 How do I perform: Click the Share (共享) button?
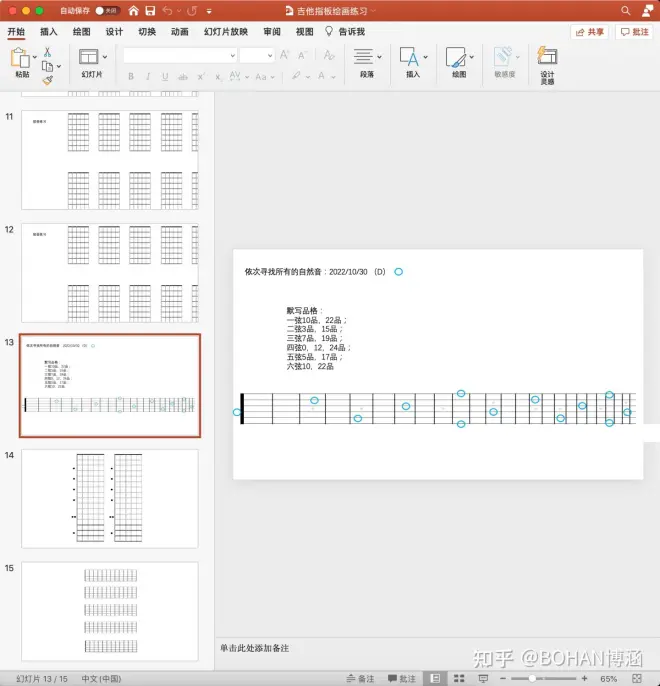click(x=590, y=32)
